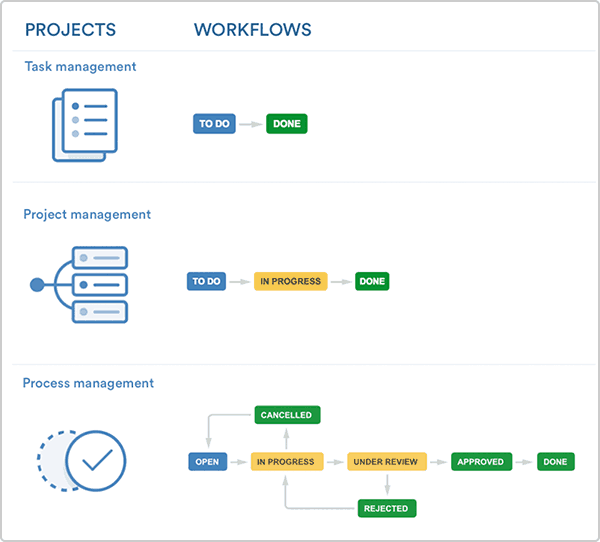Click the UNDER REVIEW status box

click(x=387, y=462)
